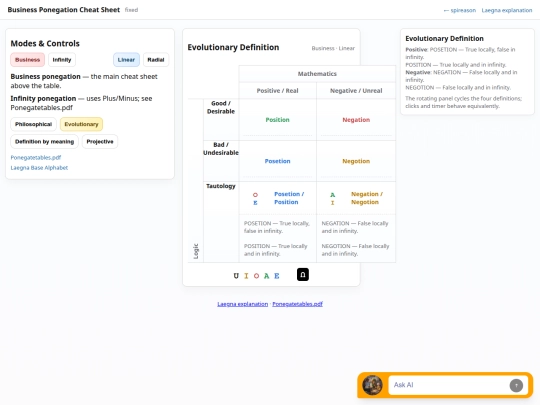Image resolution: width=540 pixels, height=405 pixels.
Task: Switch to Radial layout
Action: [156, 60]
